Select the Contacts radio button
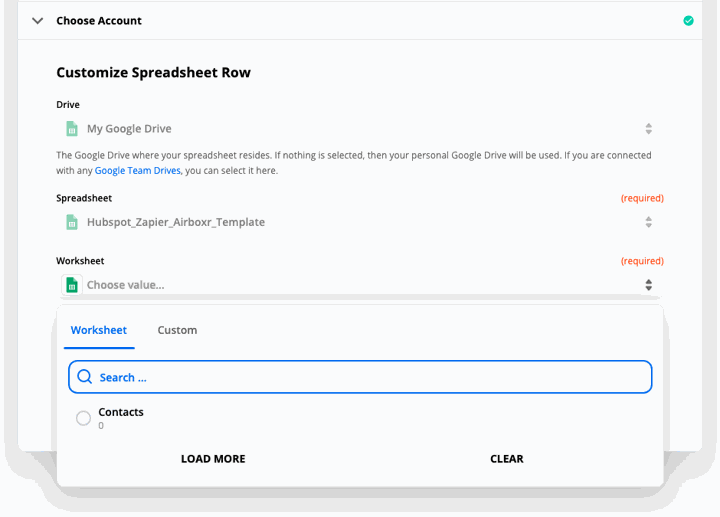 [x=83, y=418]
